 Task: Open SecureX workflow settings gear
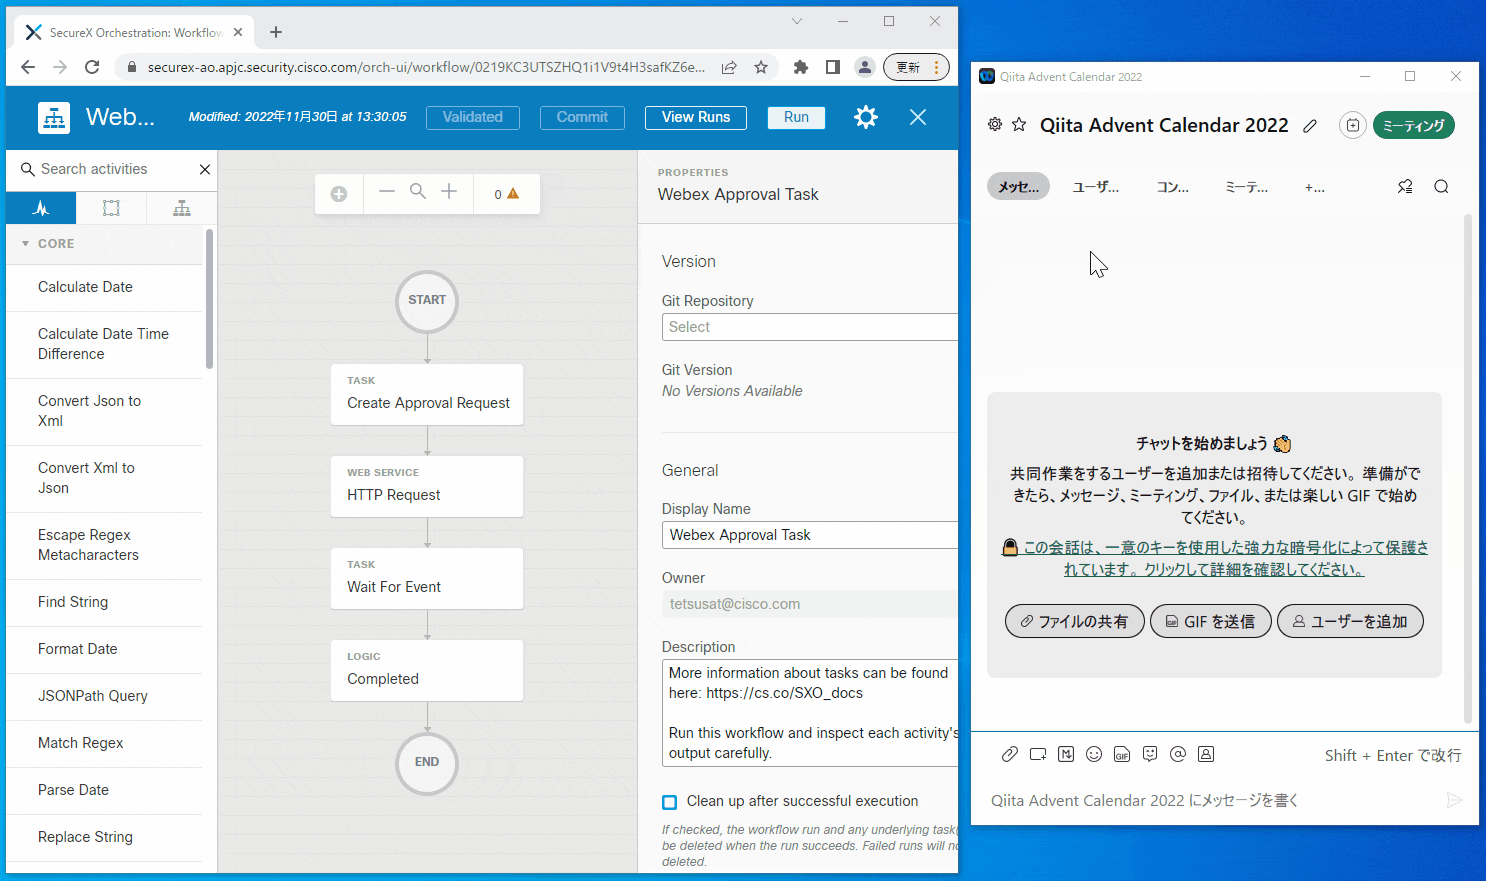tap(865, 117)
